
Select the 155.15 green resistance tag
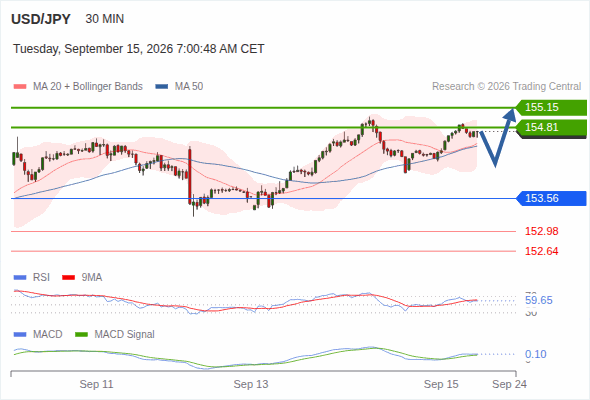coord(551,108)
